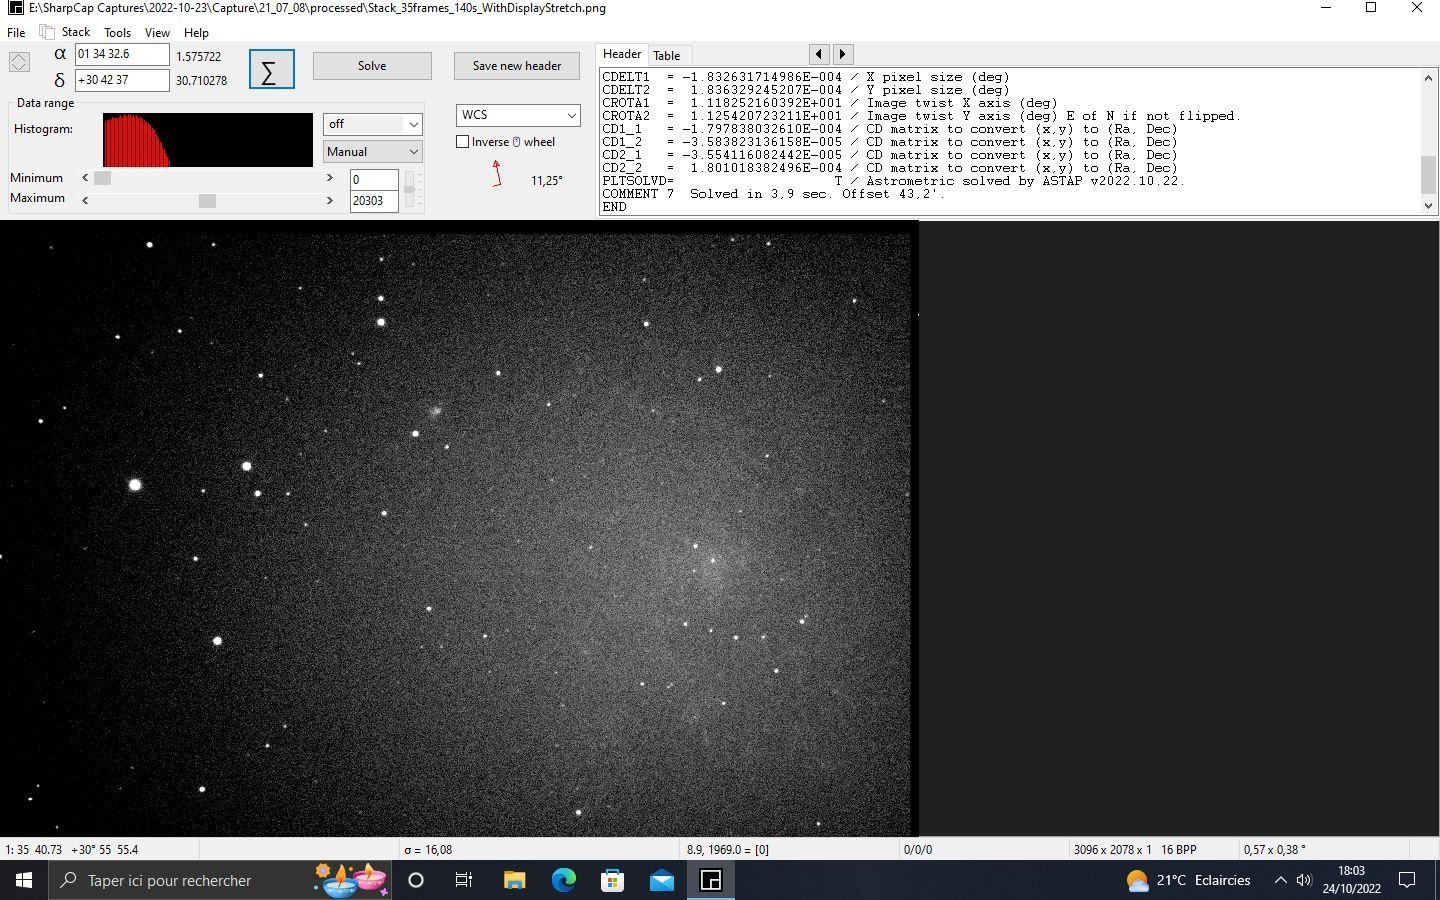1440x900 pixels.
Task: Open Cortana from the taskbar
Action: [416, 880]
